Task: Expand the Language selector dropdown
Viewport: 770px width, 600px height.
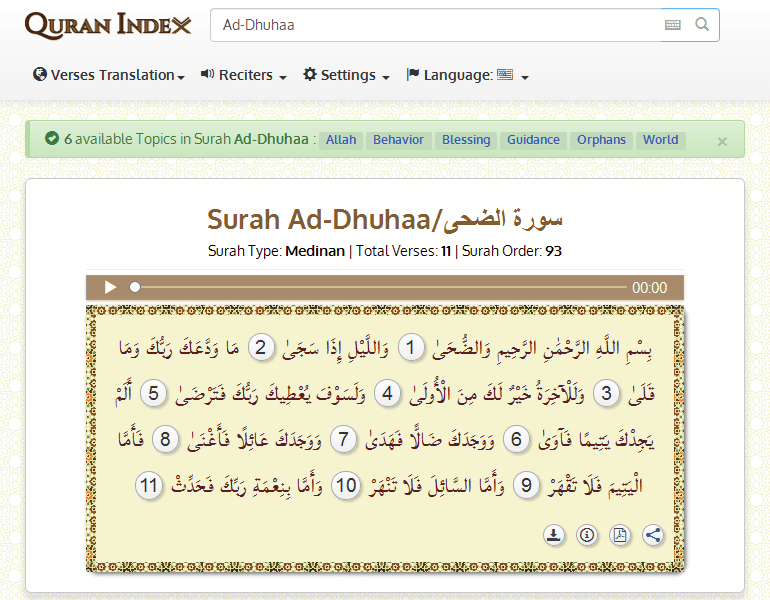Action: pyautogui.click(x=467, y=75)
